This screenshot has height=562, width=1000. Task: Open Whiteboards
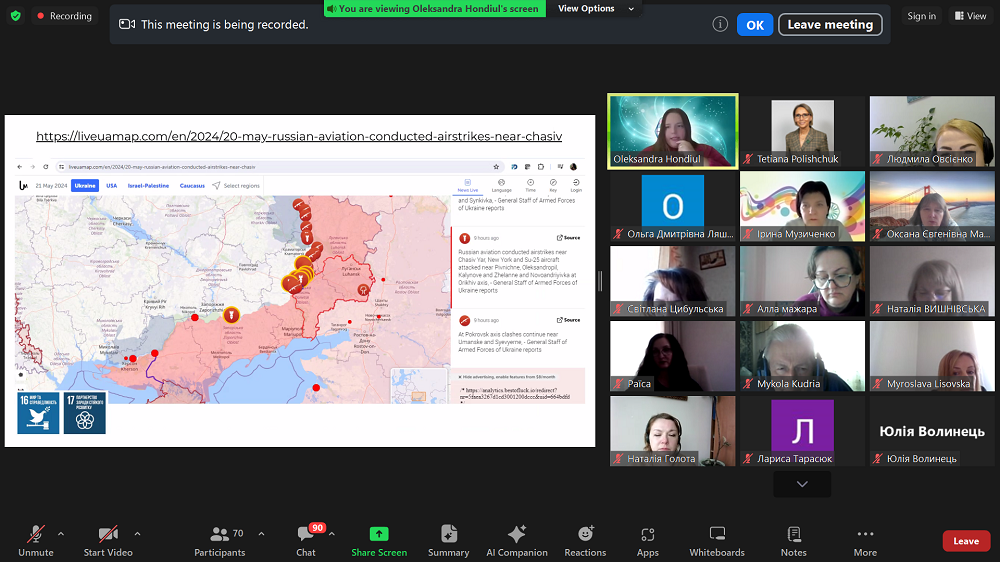717,540
